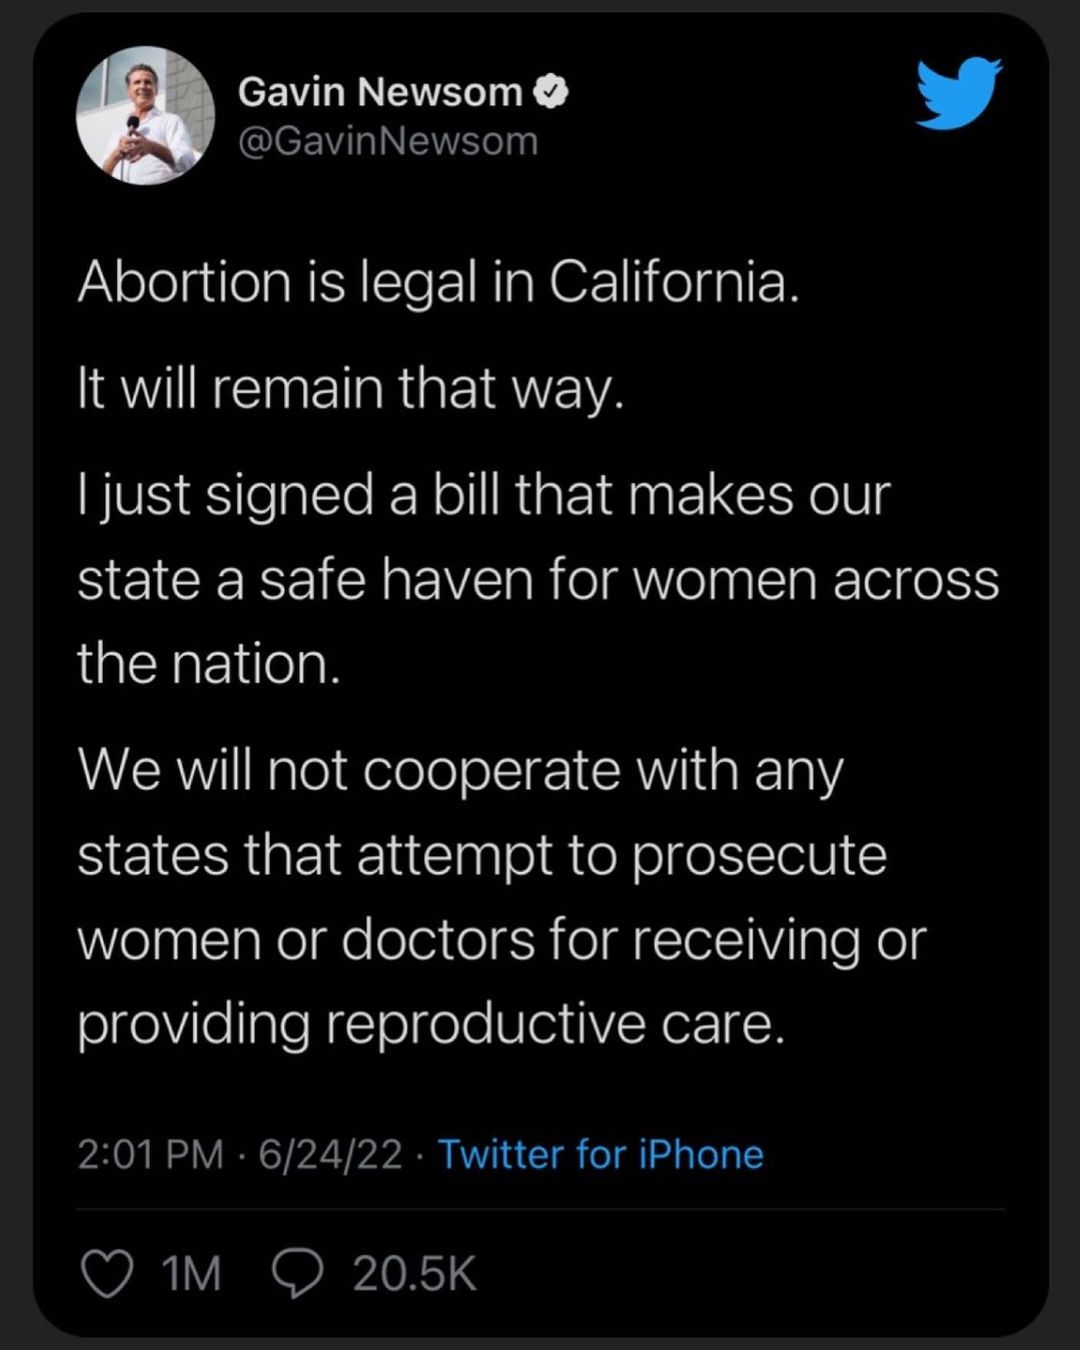
Task: Open Gavin Newsom's profile picture
Action: pyautogui.click(x=146, y=116)
